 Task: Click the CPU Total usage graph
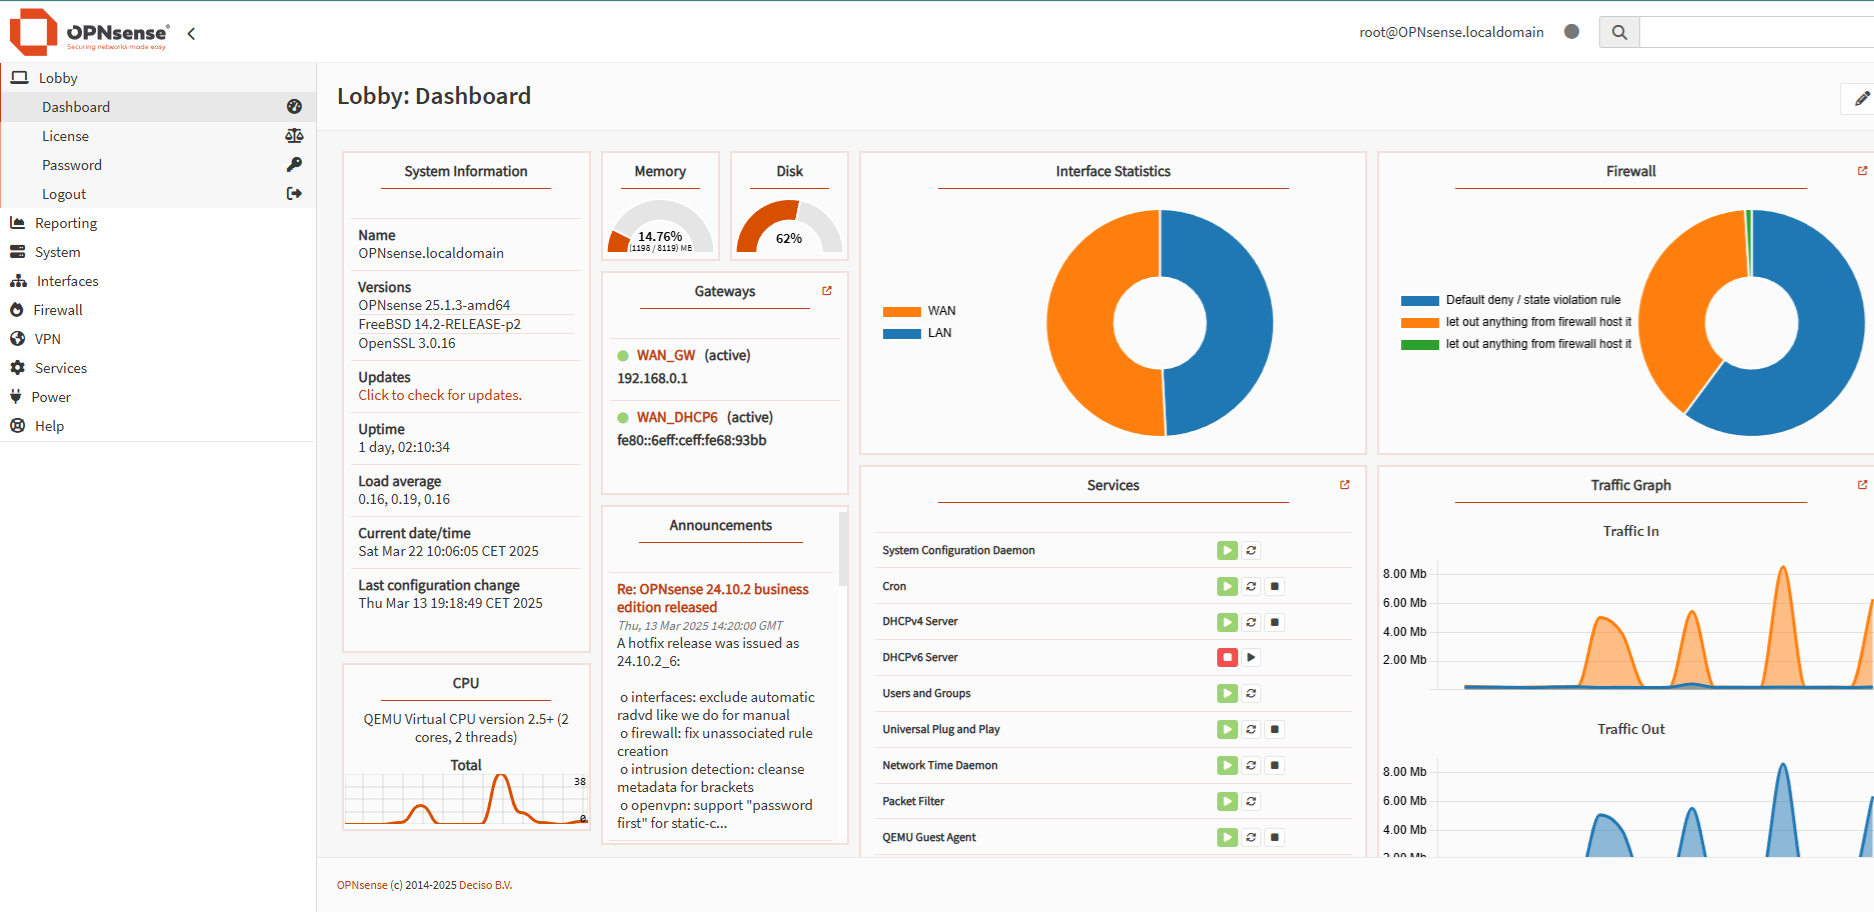(466, 799)
